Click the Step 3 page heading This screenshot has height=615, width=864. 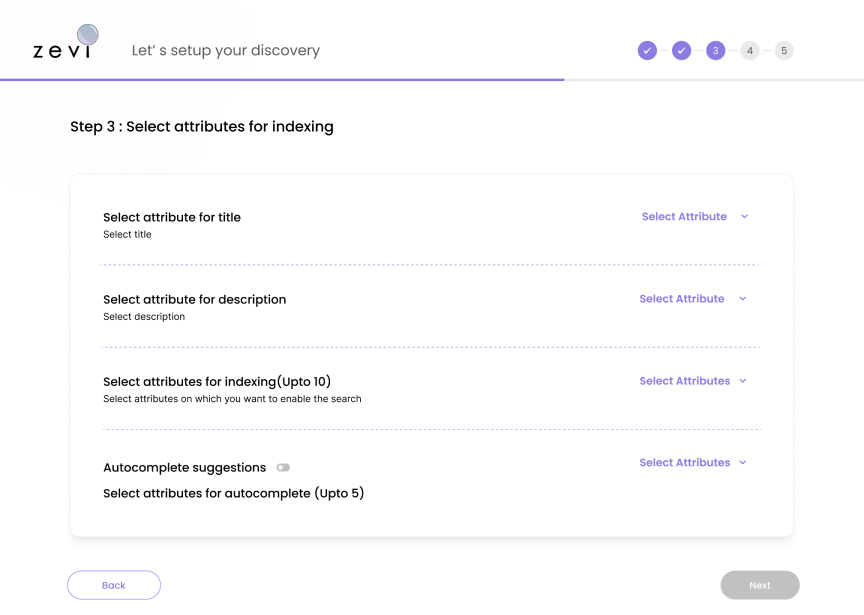[202, 127]
